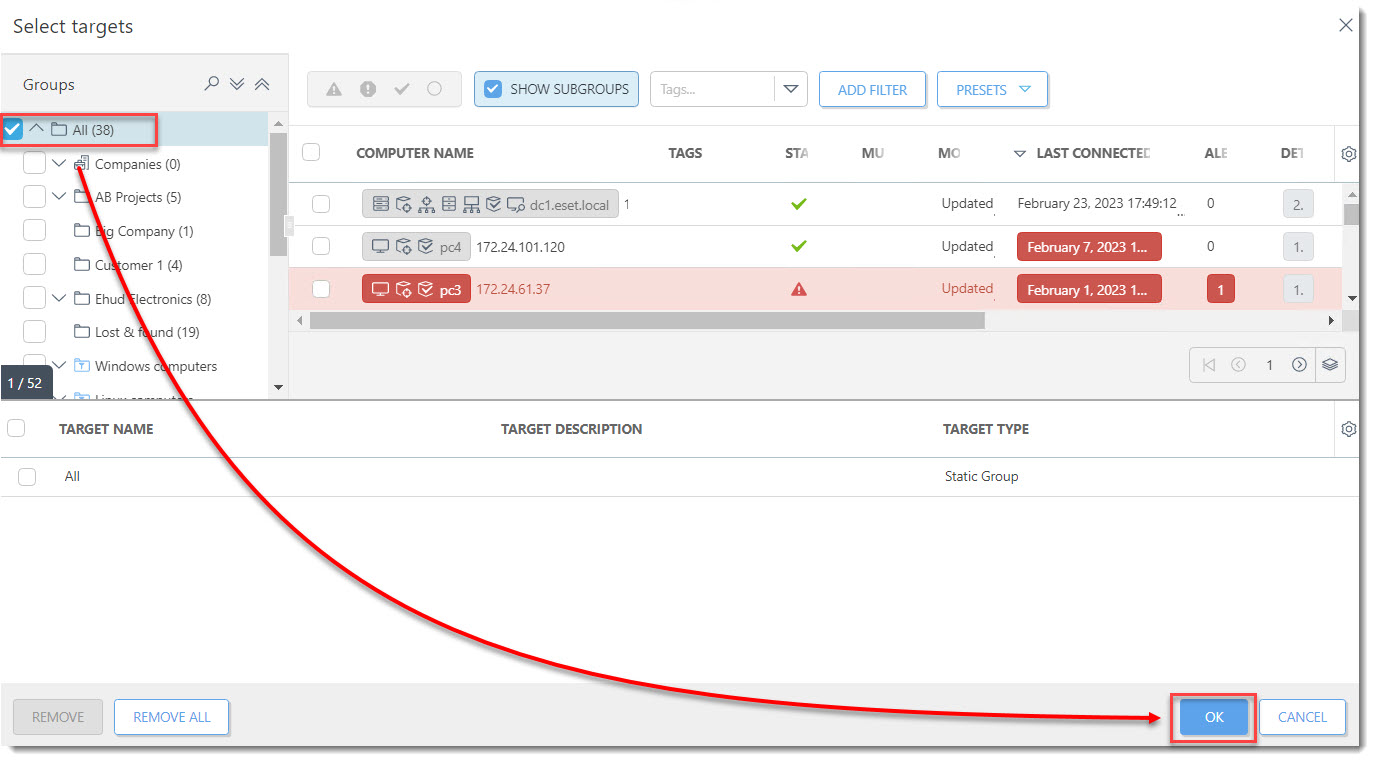Toggle Last Connected column sort arrow
Screen dimensions: 1374x761
point(1020,154)
